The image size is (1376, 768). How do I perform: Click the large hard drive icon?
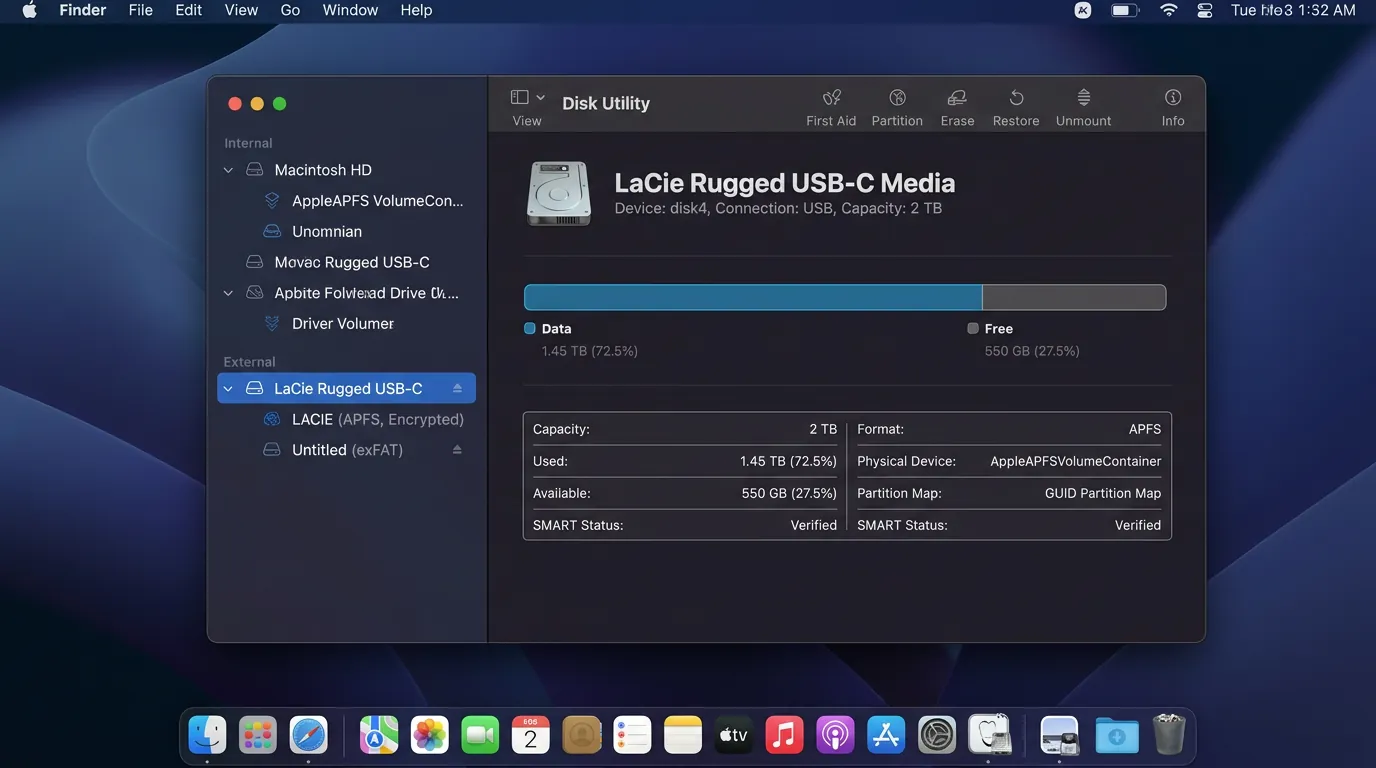(x=559, y=193)
